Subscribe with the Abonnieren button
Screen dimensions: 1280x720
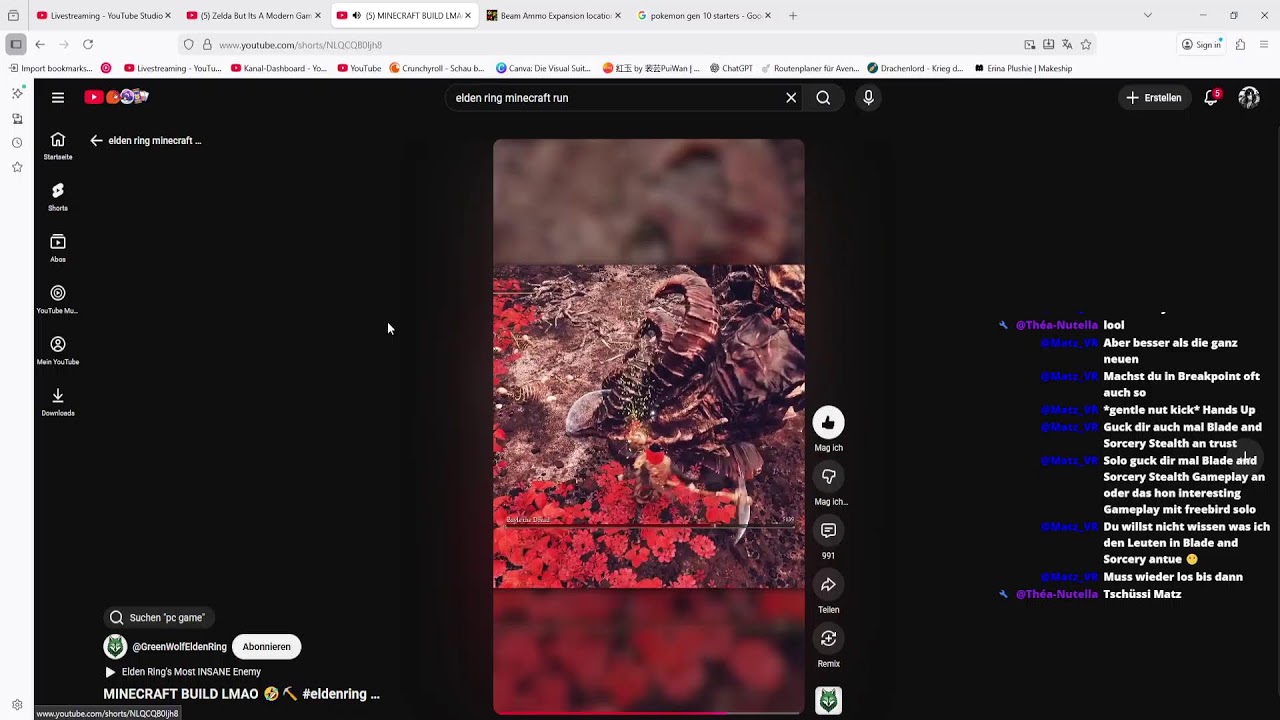(266, 647)
